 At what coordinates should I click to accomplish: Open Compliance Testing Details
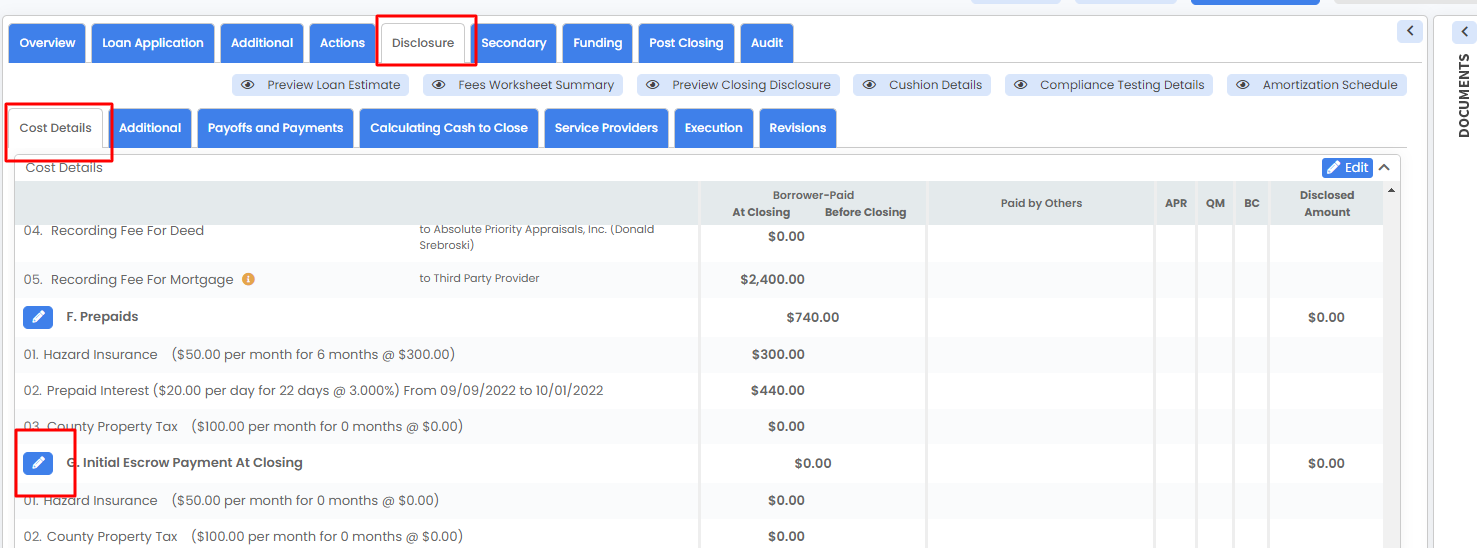coord(1109,85)
